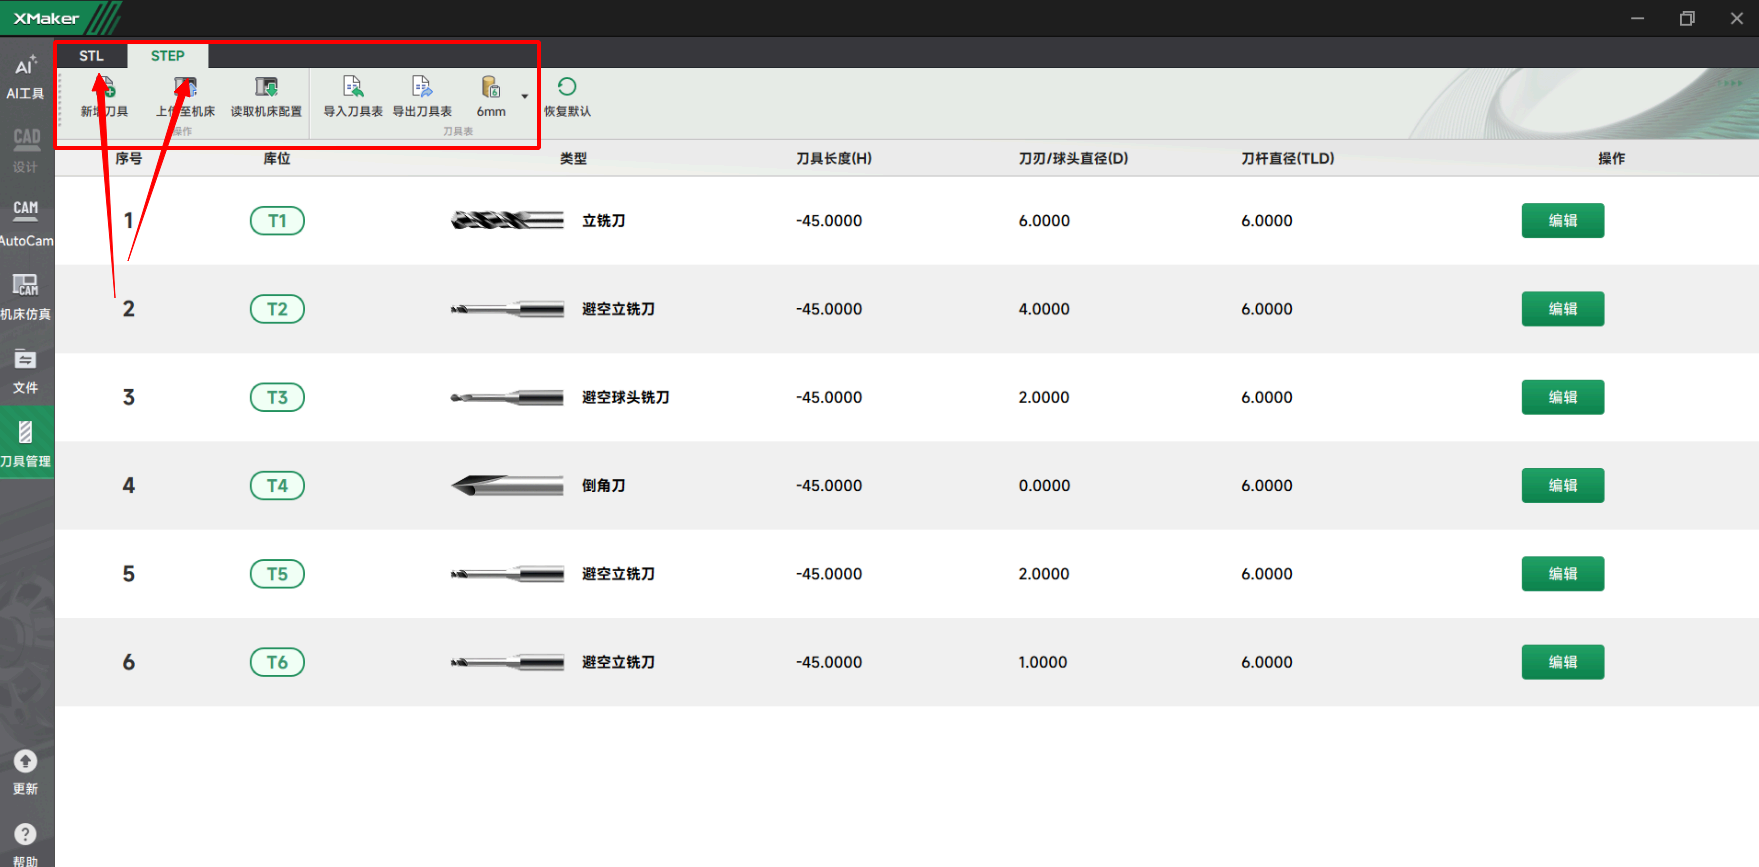Select the 6mm tool table icon
The image size is (1759, 867).
click(x=491, y=97)
